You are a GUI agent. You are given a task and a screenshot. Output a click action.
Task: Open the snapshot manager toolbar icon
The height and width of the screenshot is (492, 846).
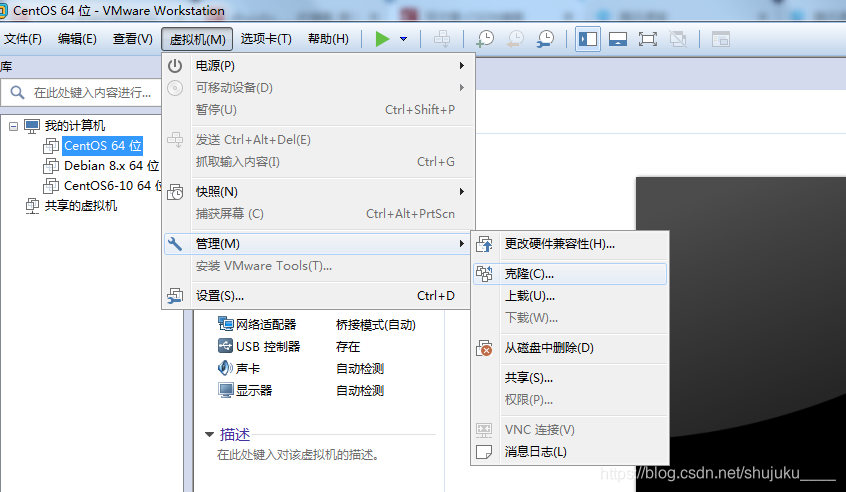(x=545, y=39)
